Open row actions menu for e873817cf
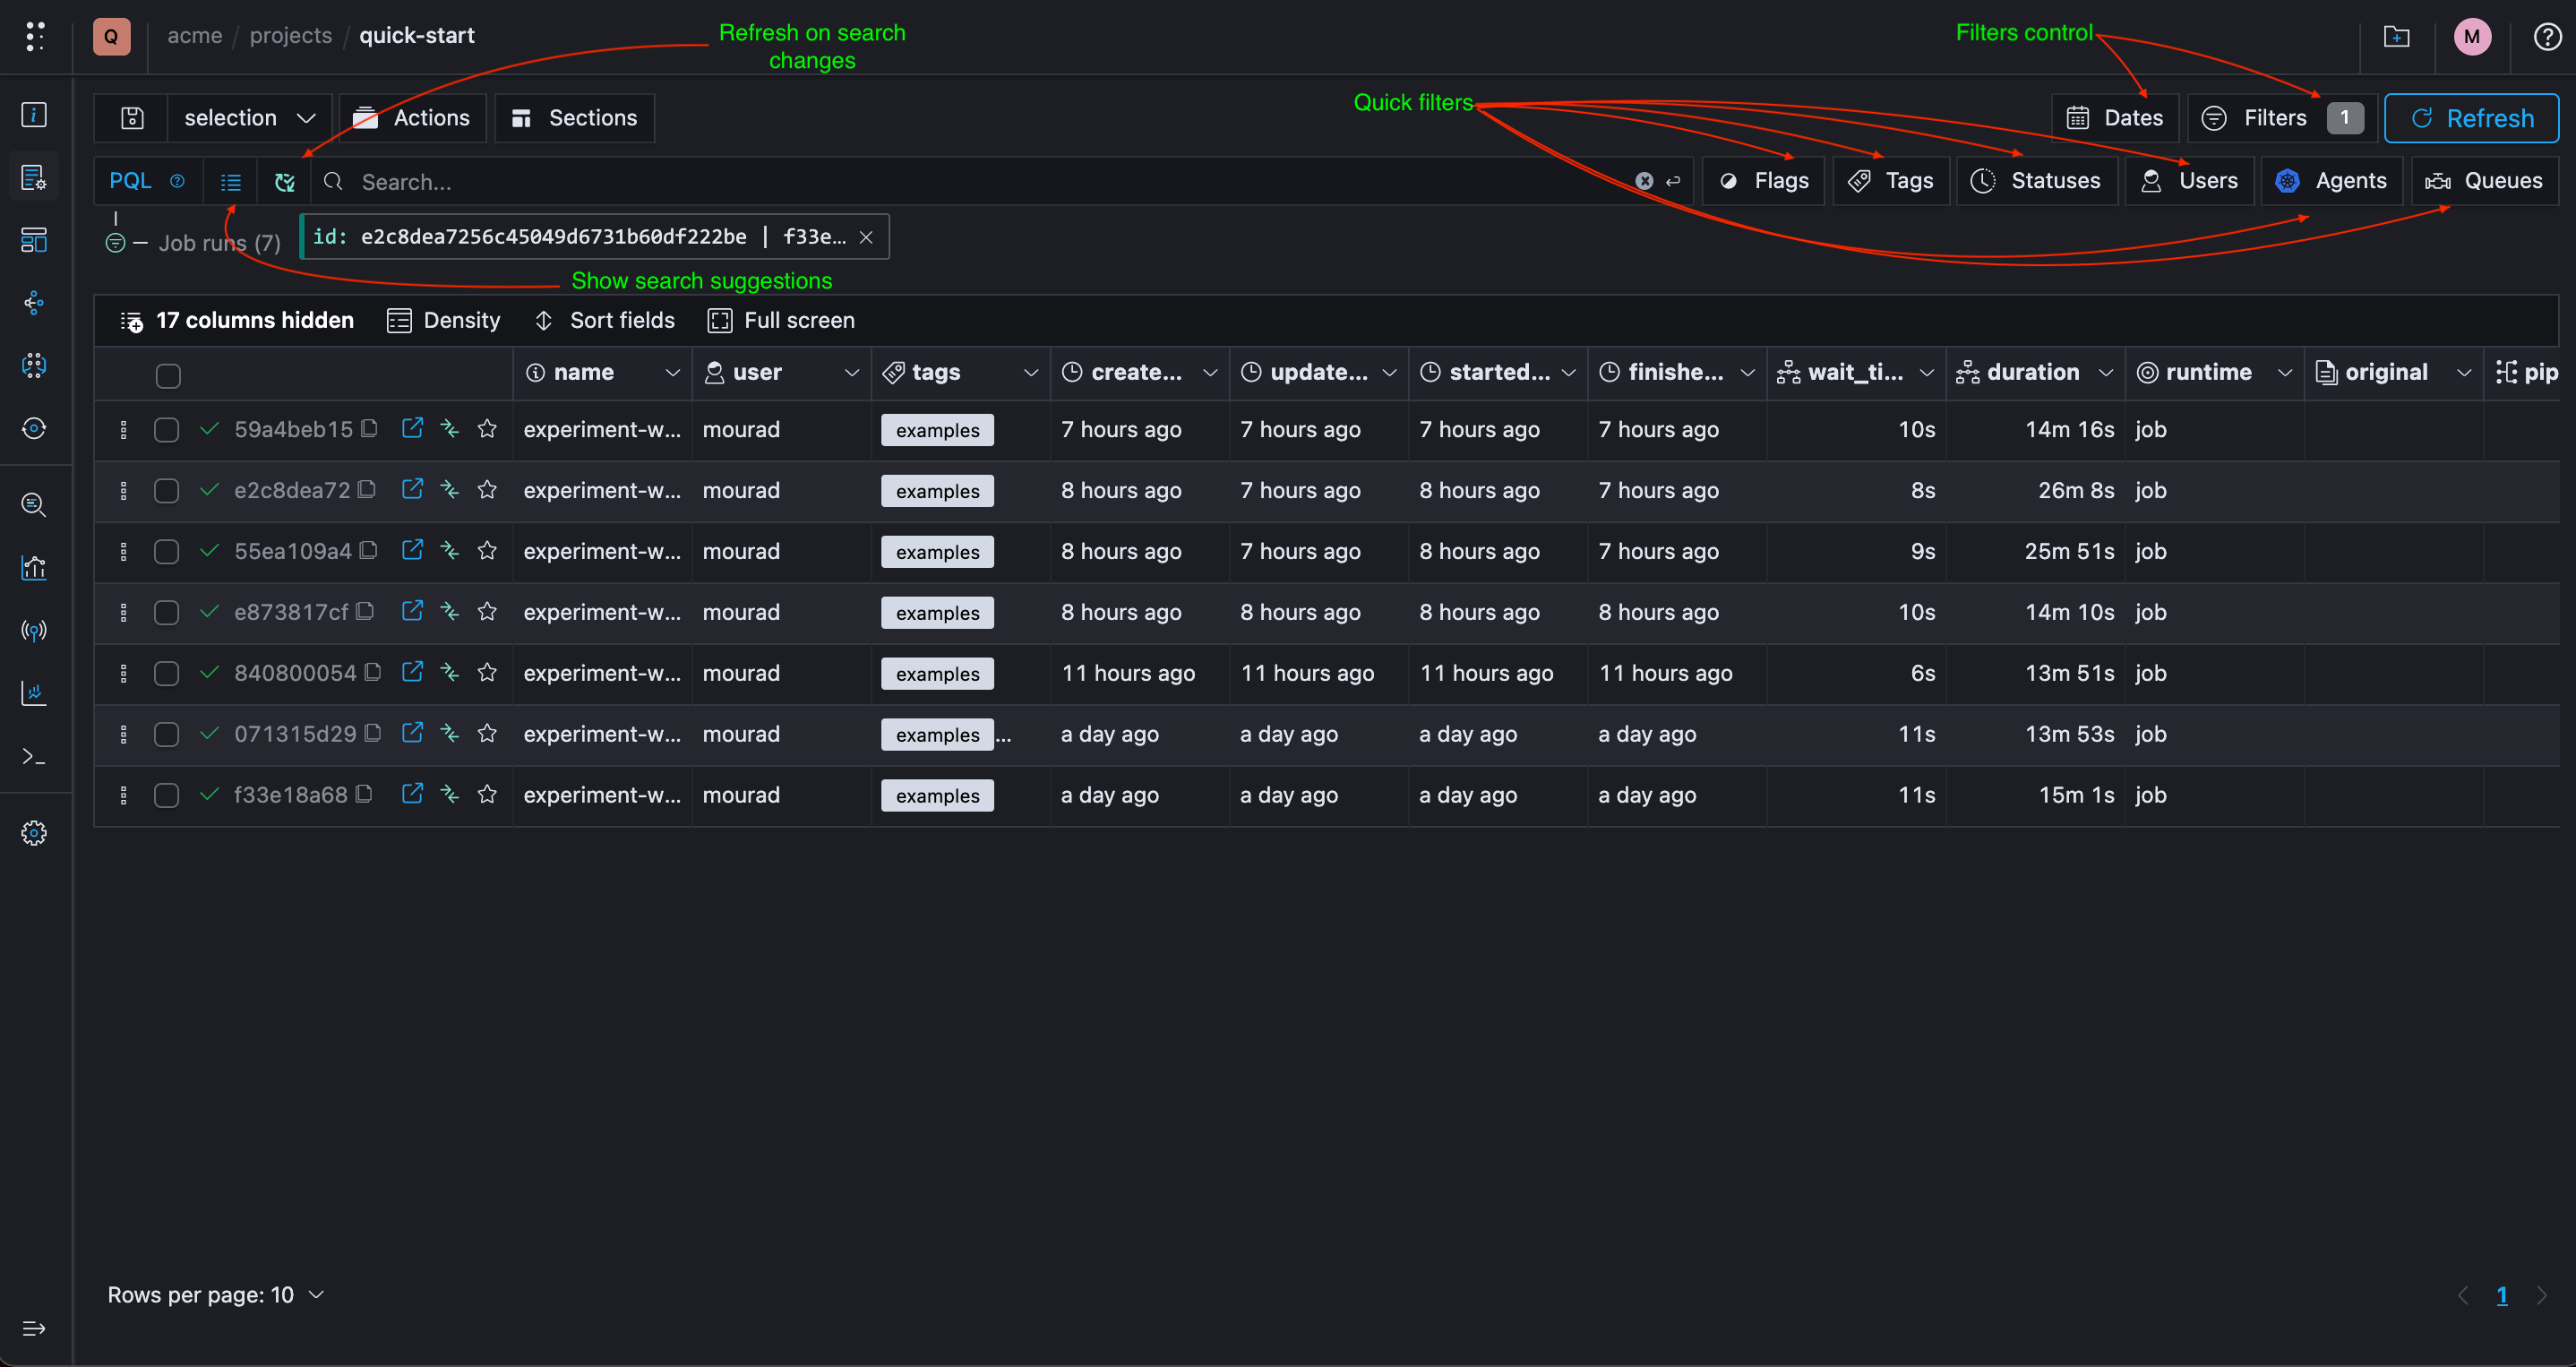This screenshot has height=1367, width=2576. [x=123, y=612]
